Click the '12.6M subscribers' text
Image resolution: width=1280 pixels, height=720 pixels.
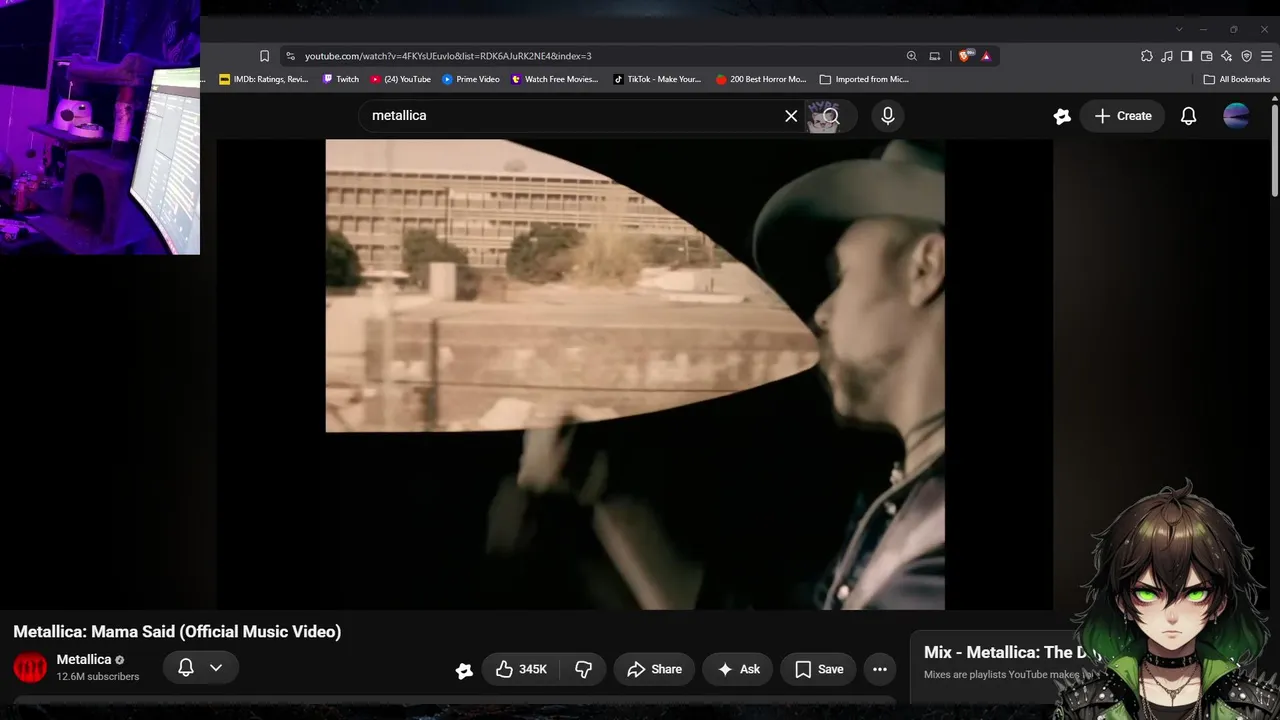pos(98,677)
